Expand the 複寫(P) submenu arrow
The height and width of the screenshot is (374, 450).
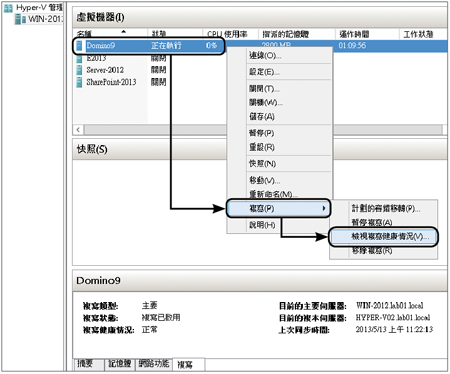[x=324, y=208]
